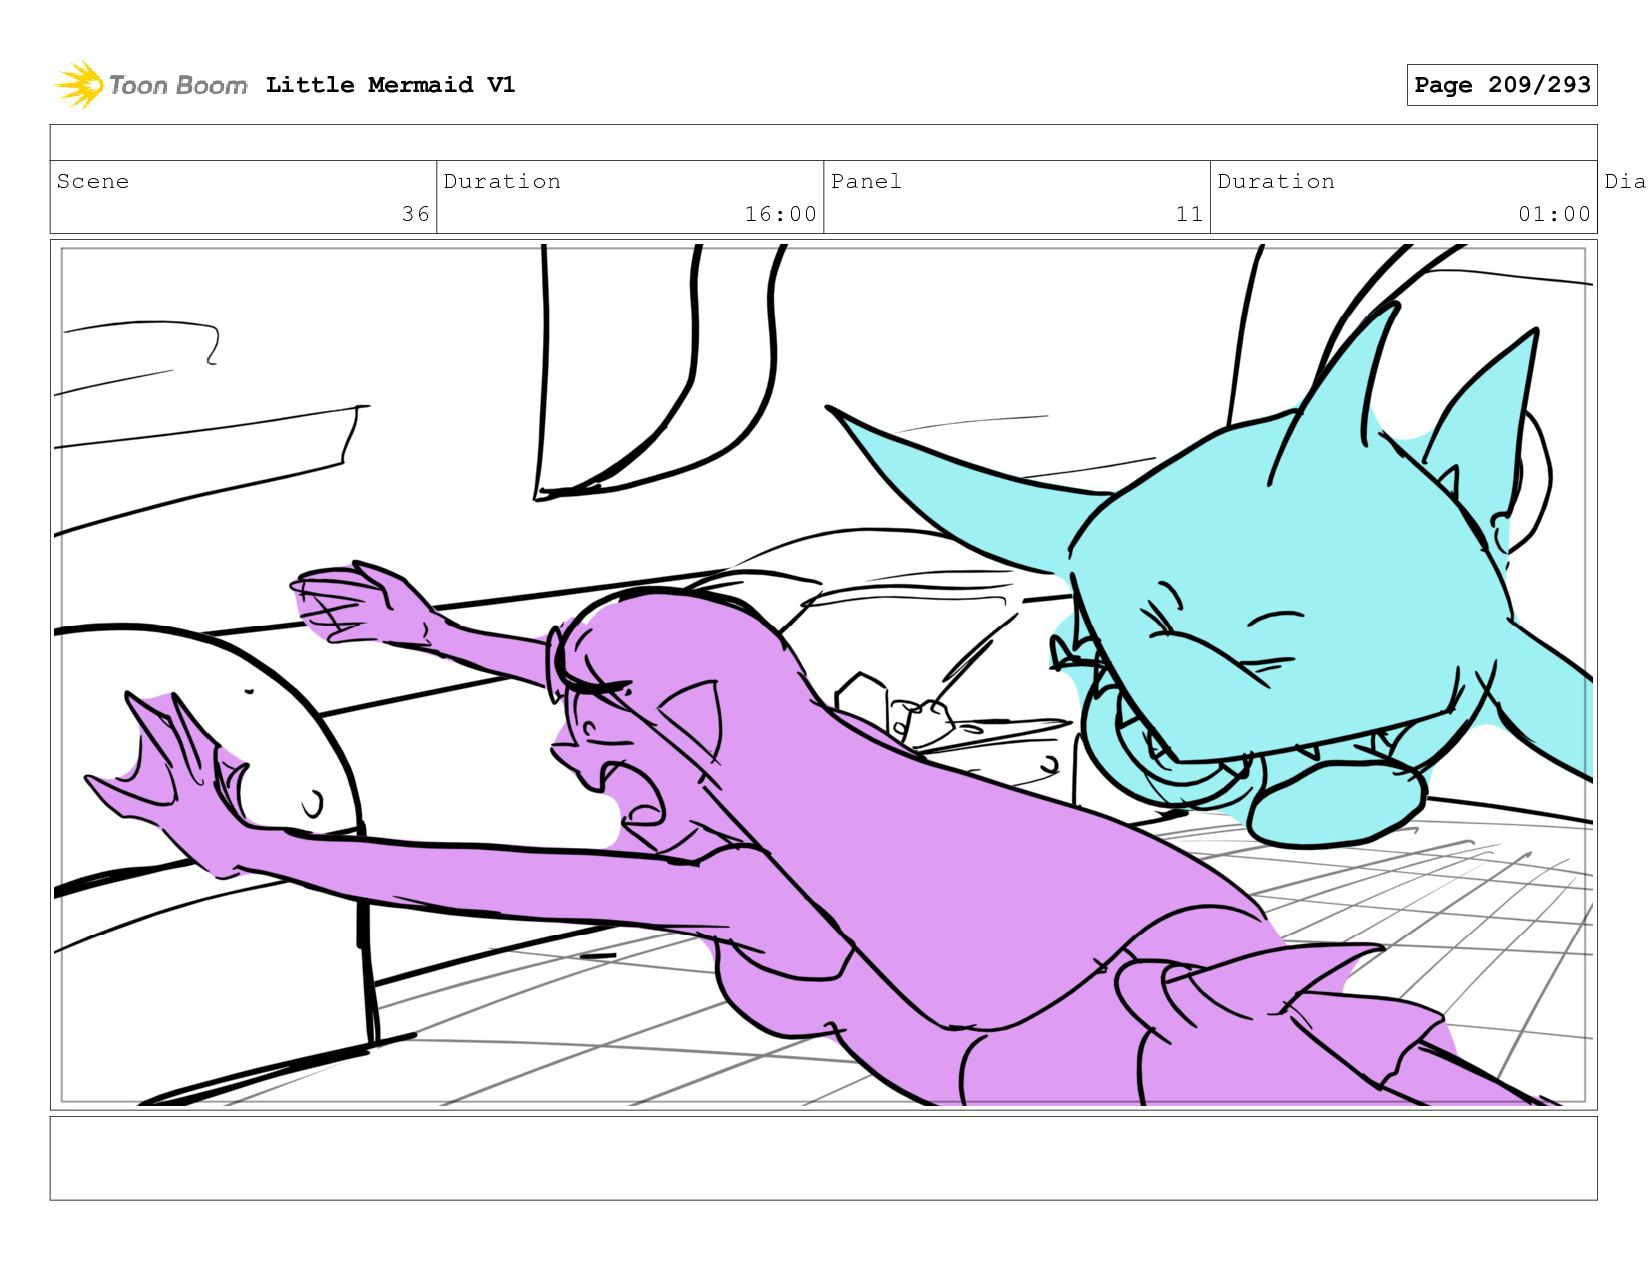1650x1275 pixels.
Task: Select the panel duration value '01:00'
Action: [1554, 214]
